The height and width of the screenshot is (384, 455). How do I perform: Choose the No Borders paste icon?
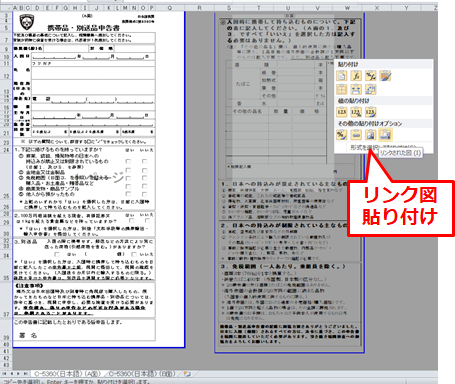[342, 89]
